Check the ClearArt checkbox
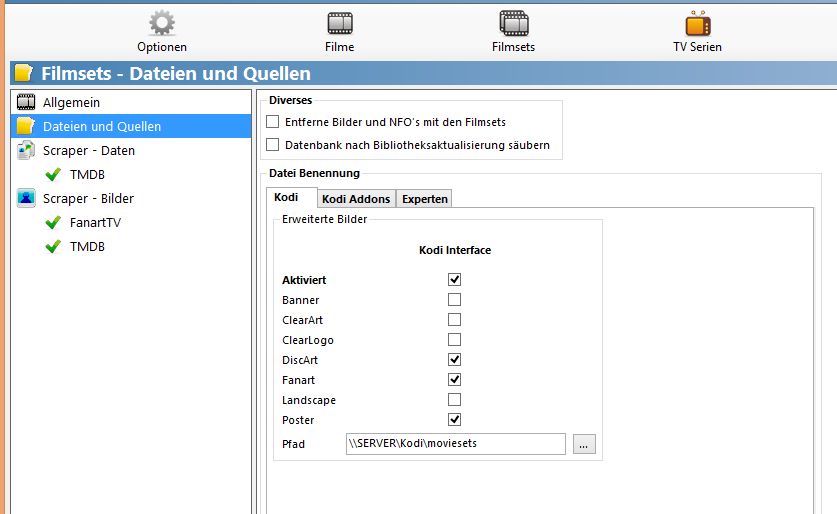This screenshot has width=837, height=514. pos(454,319)
